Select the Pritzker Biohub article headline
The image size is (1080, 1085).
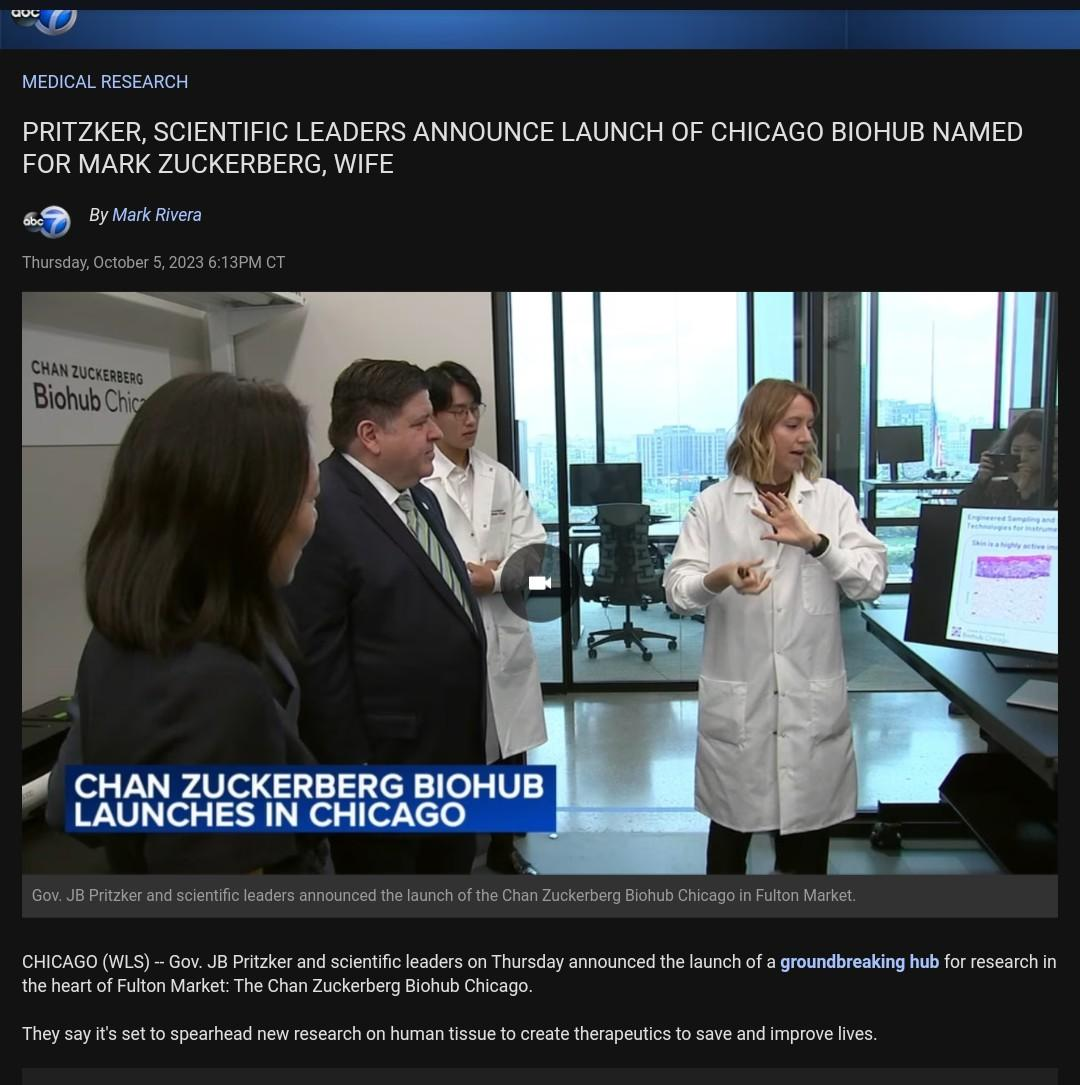coord(522,147)
